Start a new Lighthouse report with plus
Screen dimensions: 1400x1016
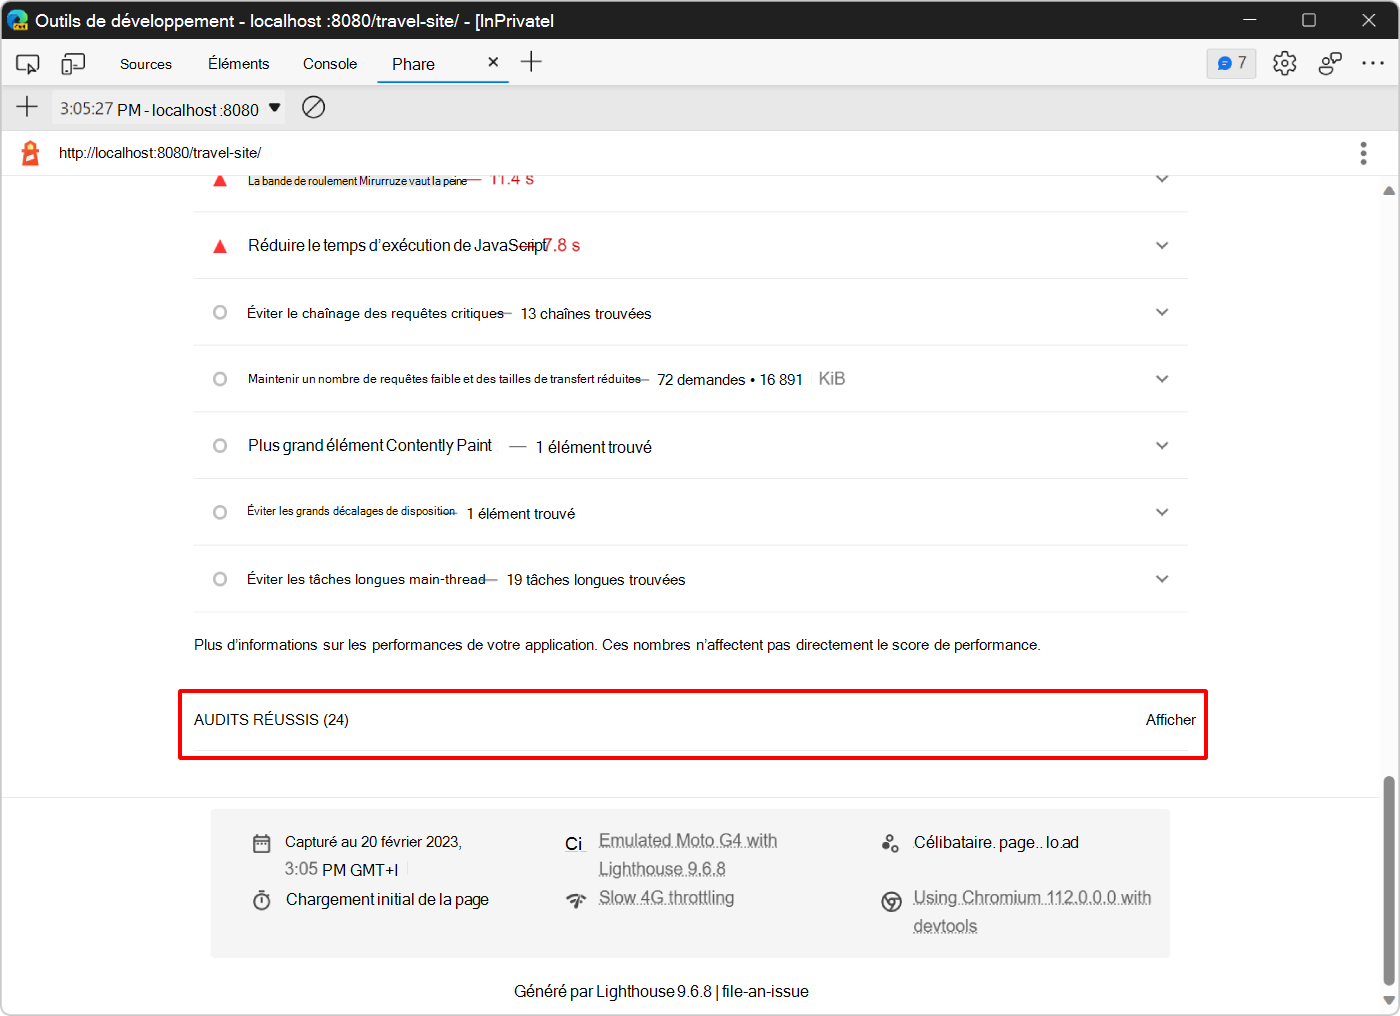click(x=27, y=107)
